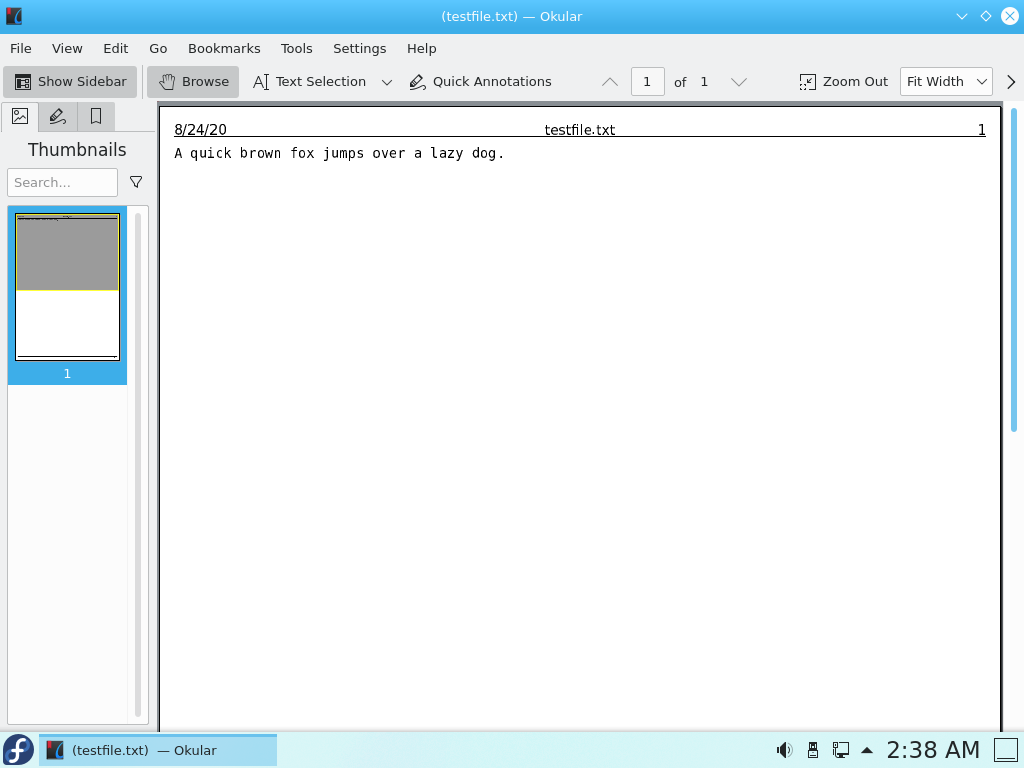Open the Fit Width zoom dropdown
The image size is (1024, 768).
tap(946, 82)
